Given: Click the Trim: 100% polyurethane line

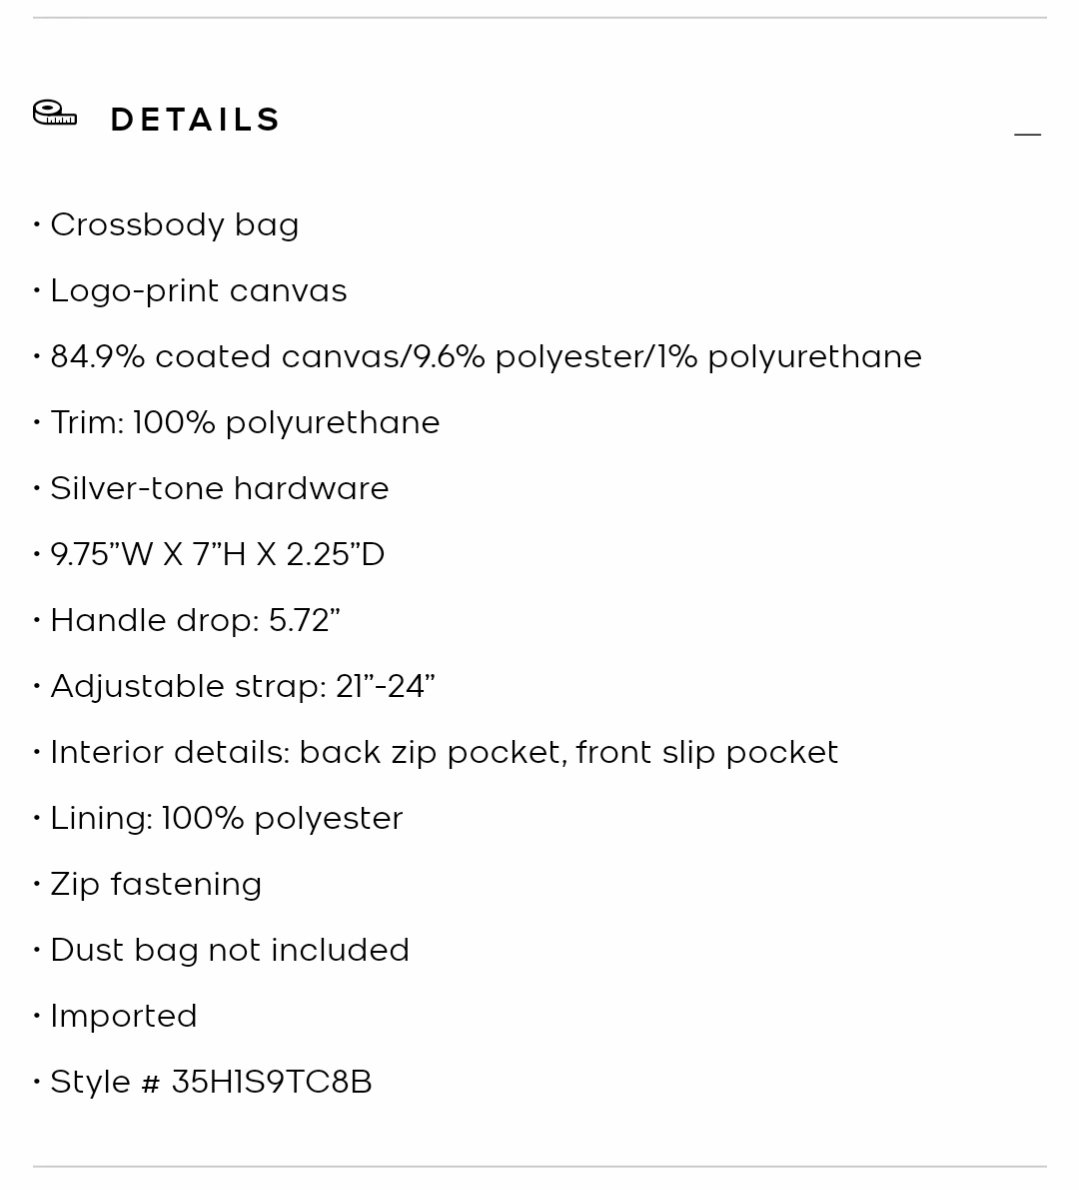Looking at the screenshot, I should (x=245, y=423).
